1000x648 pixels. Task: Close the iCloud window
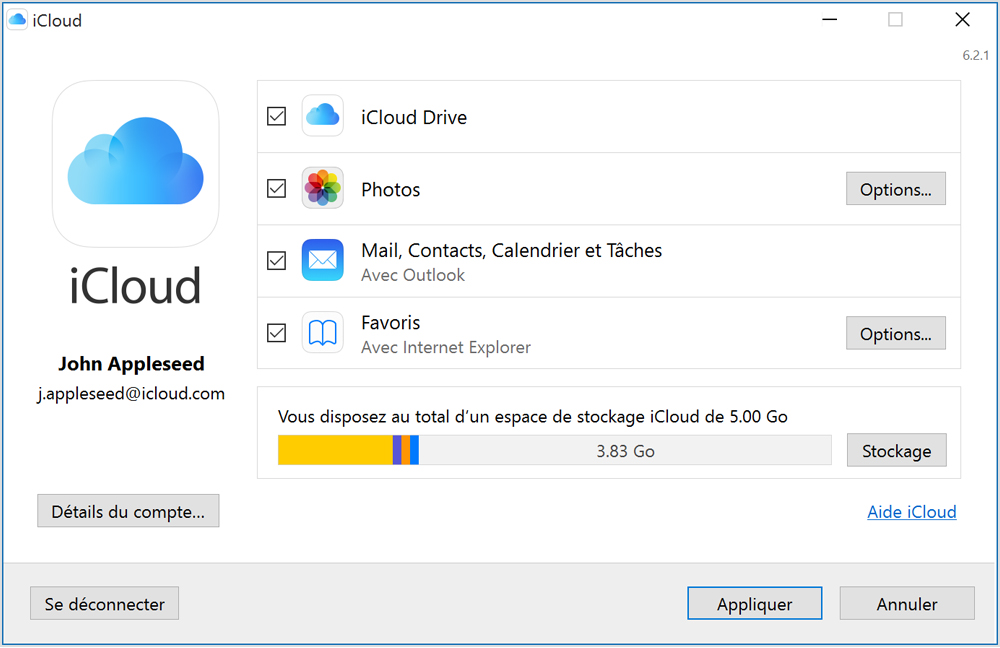pyautogui.click(x=962, y=20)
